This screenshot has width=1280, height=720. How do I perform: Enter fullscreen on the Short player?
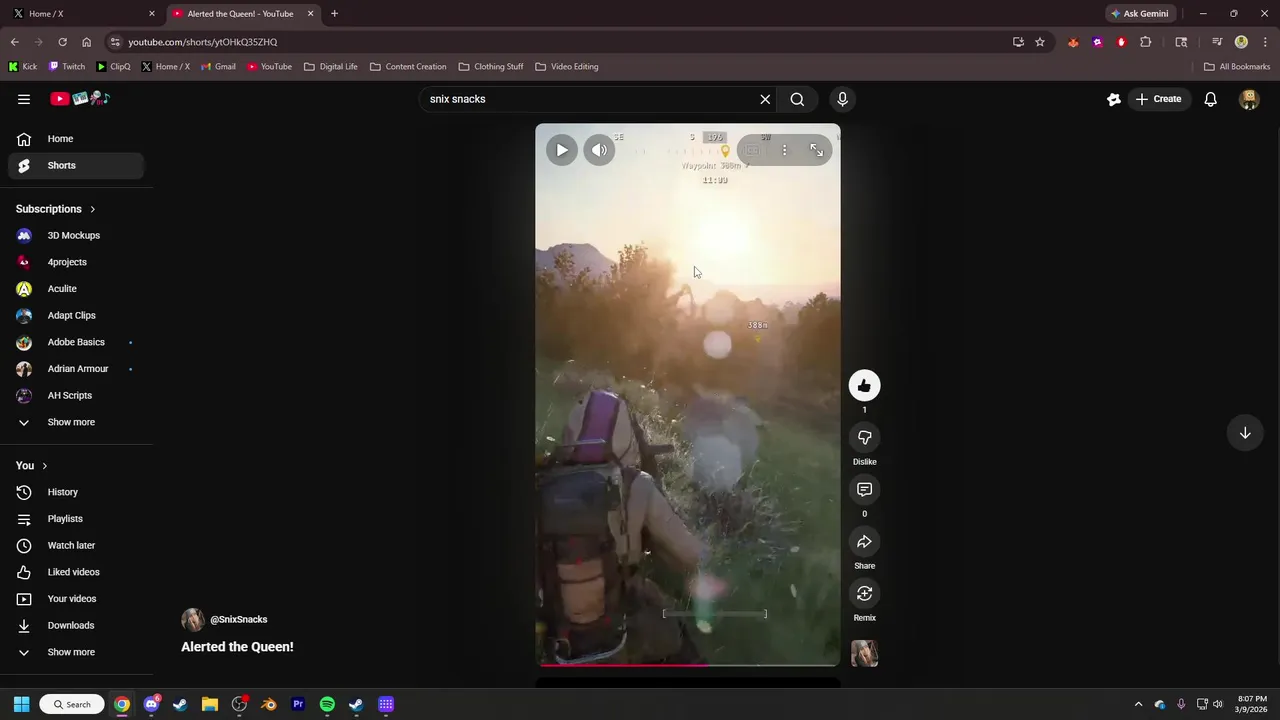817,150
